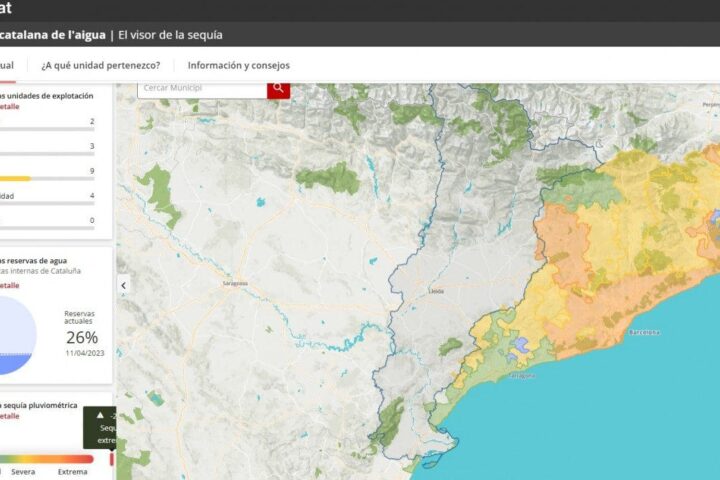Click the yellow bar showing 9 units
720x480 pixels.
click(15, 178)
